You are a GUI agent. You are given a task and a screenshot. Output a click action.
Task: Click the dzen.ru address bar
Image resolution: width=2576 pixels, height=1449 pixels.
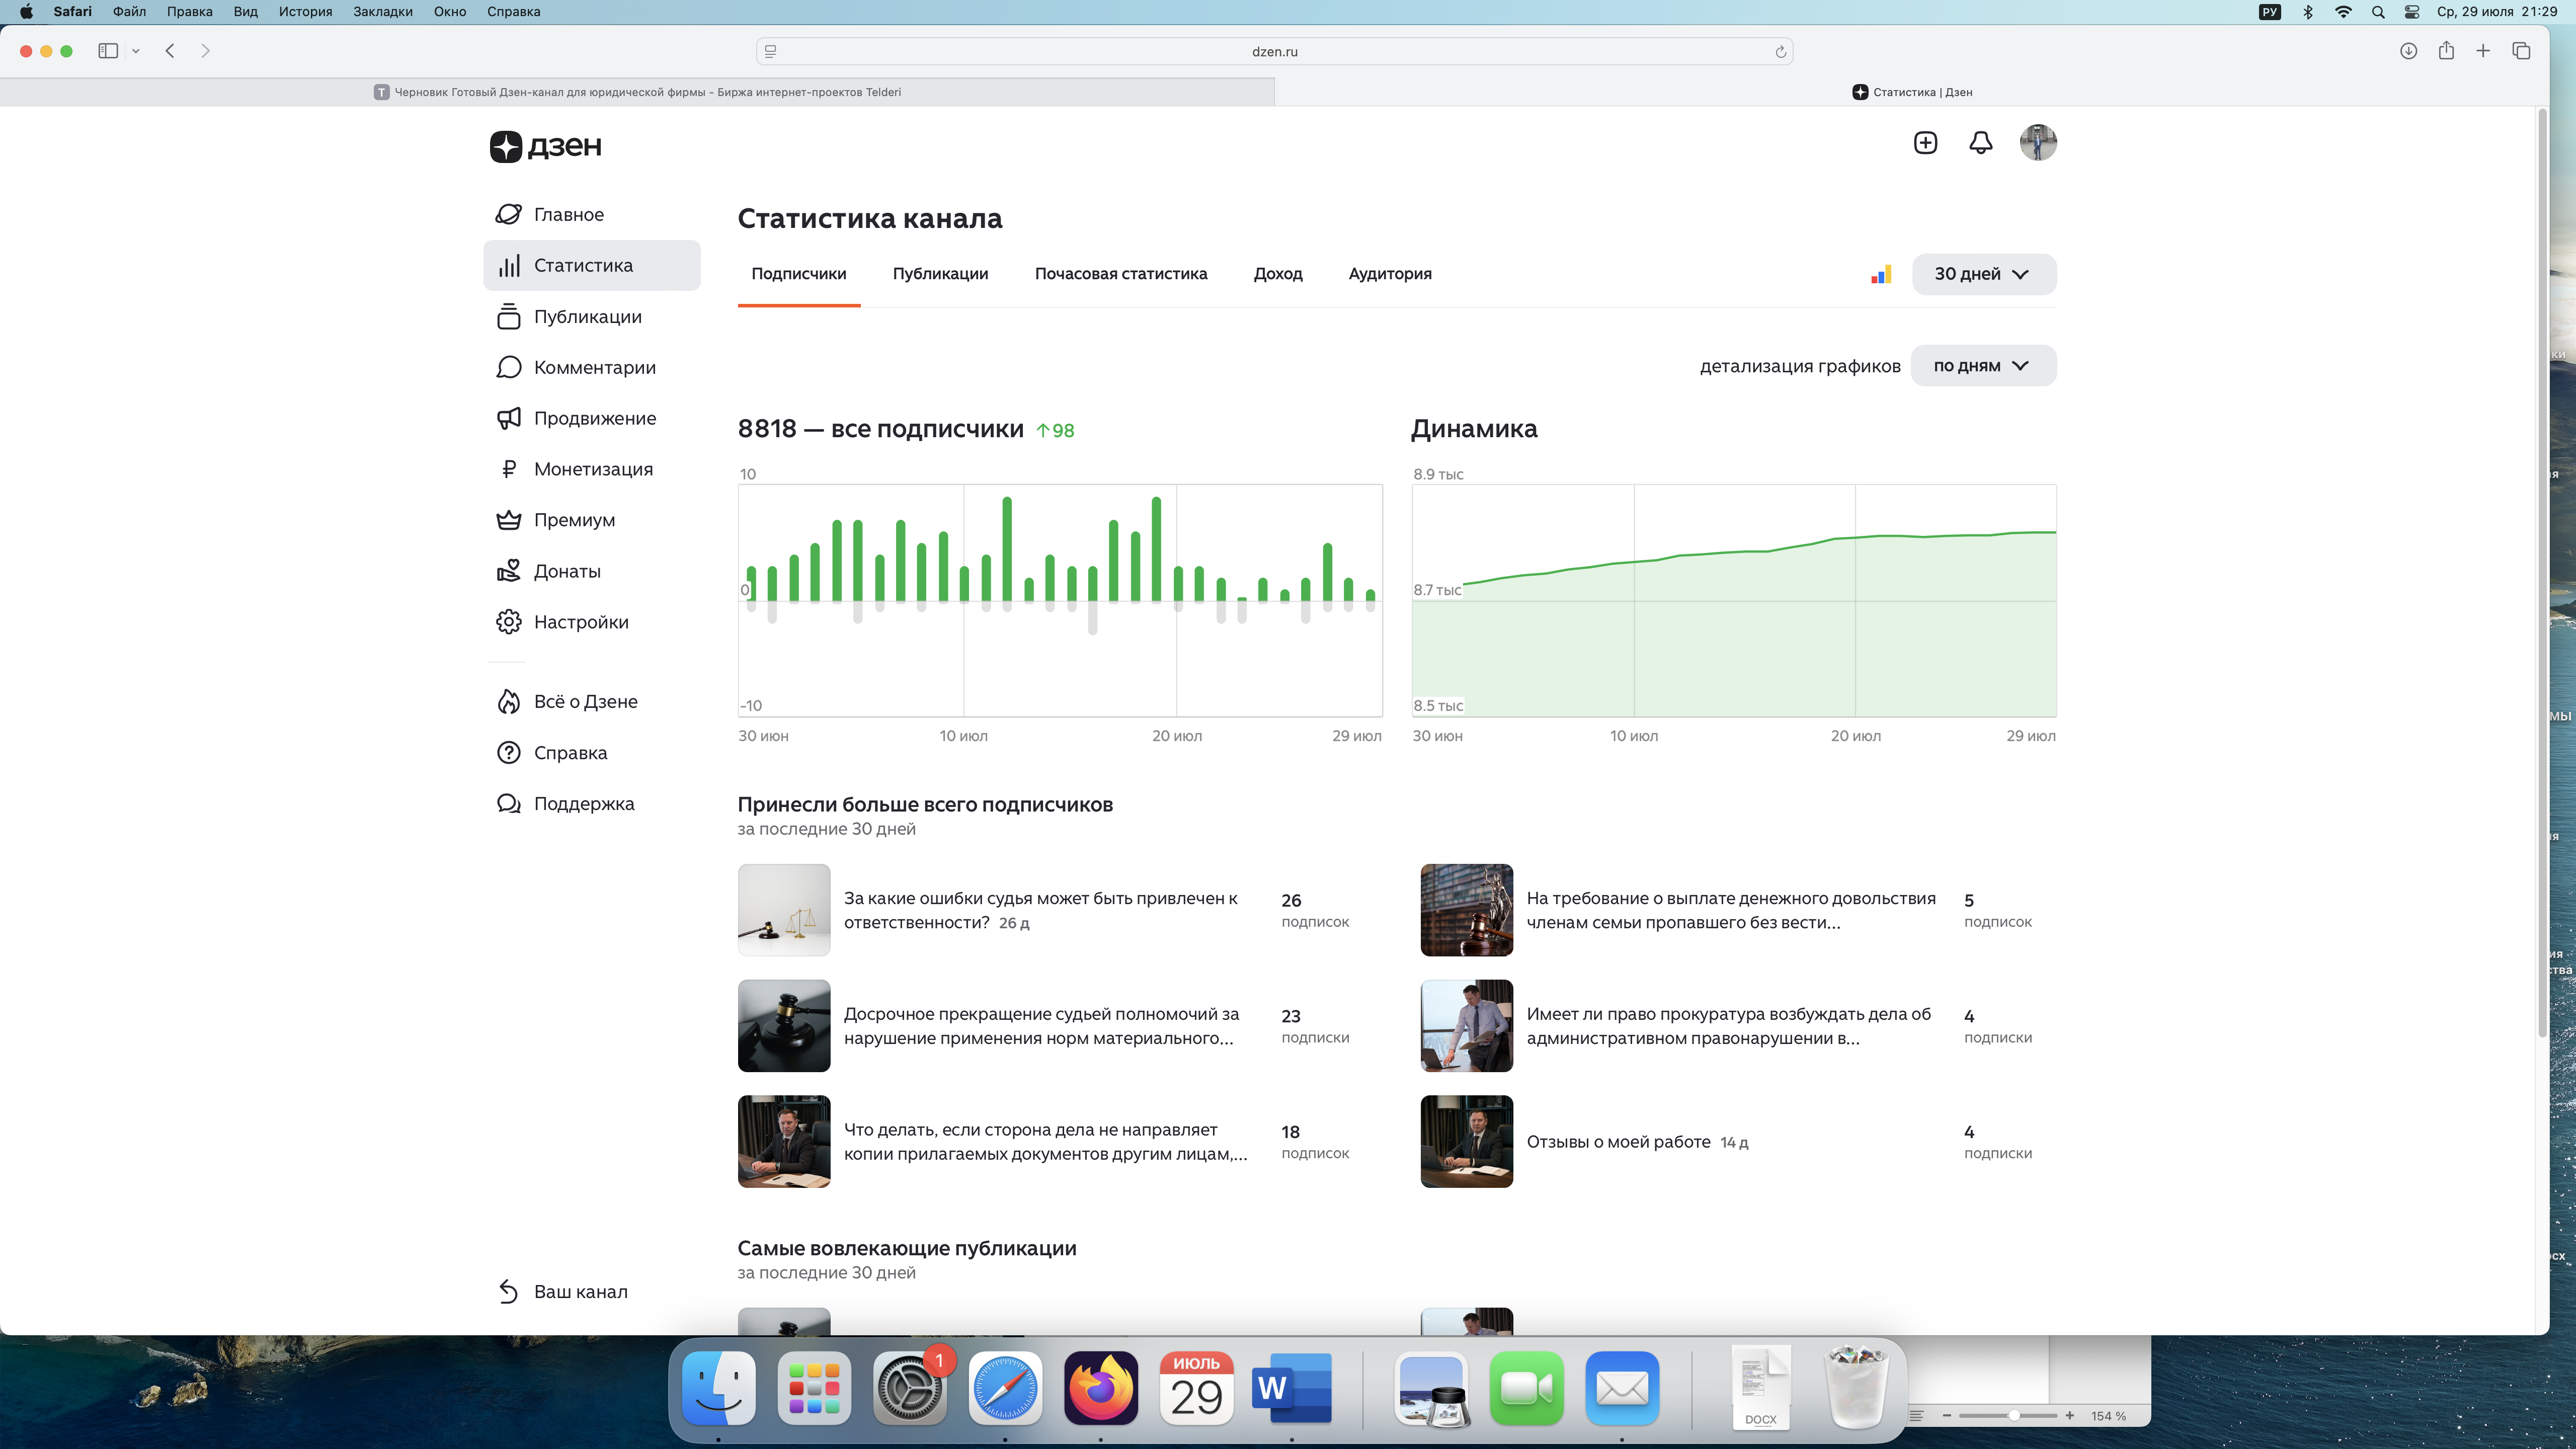coord(1274,52)
